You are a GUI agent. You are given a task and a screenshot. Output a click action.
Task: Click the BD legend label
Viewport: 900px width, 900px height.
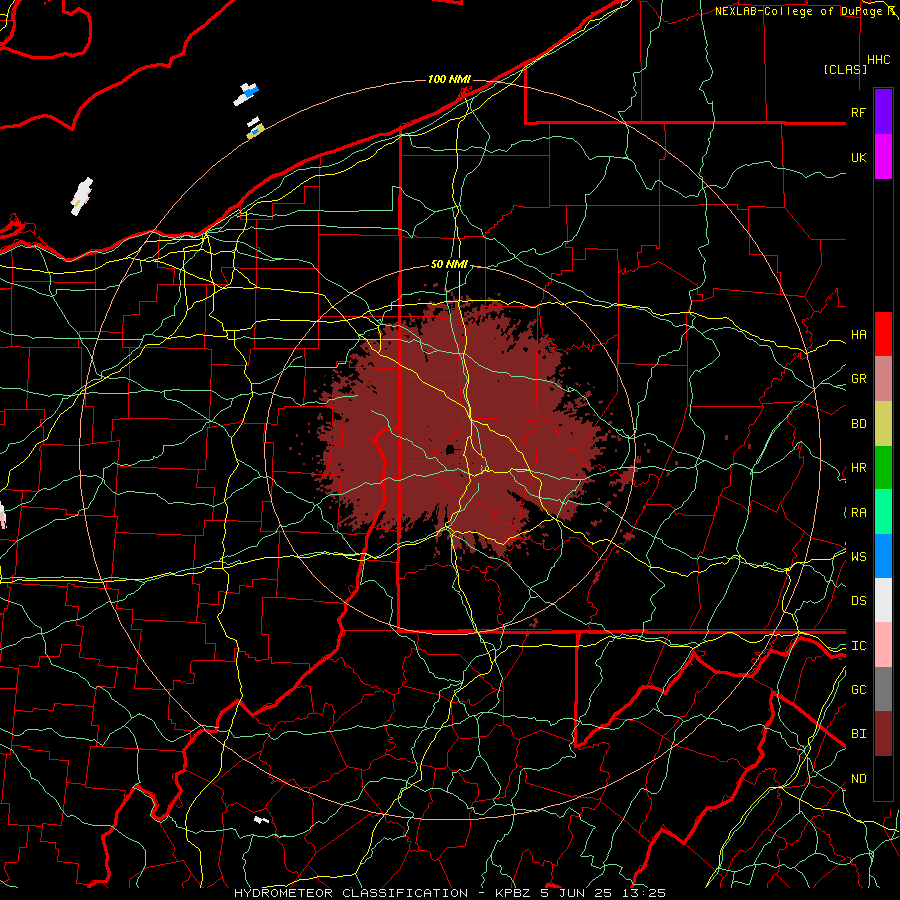(x=858, y=424)
